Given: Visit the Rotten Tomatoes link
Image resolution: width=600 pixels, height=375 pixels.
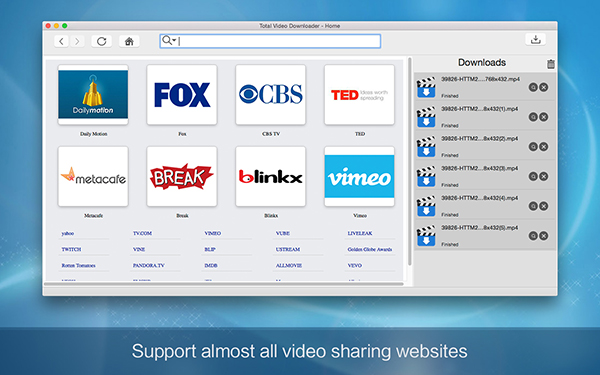Looking at the screenshot, I should (78, 266).
